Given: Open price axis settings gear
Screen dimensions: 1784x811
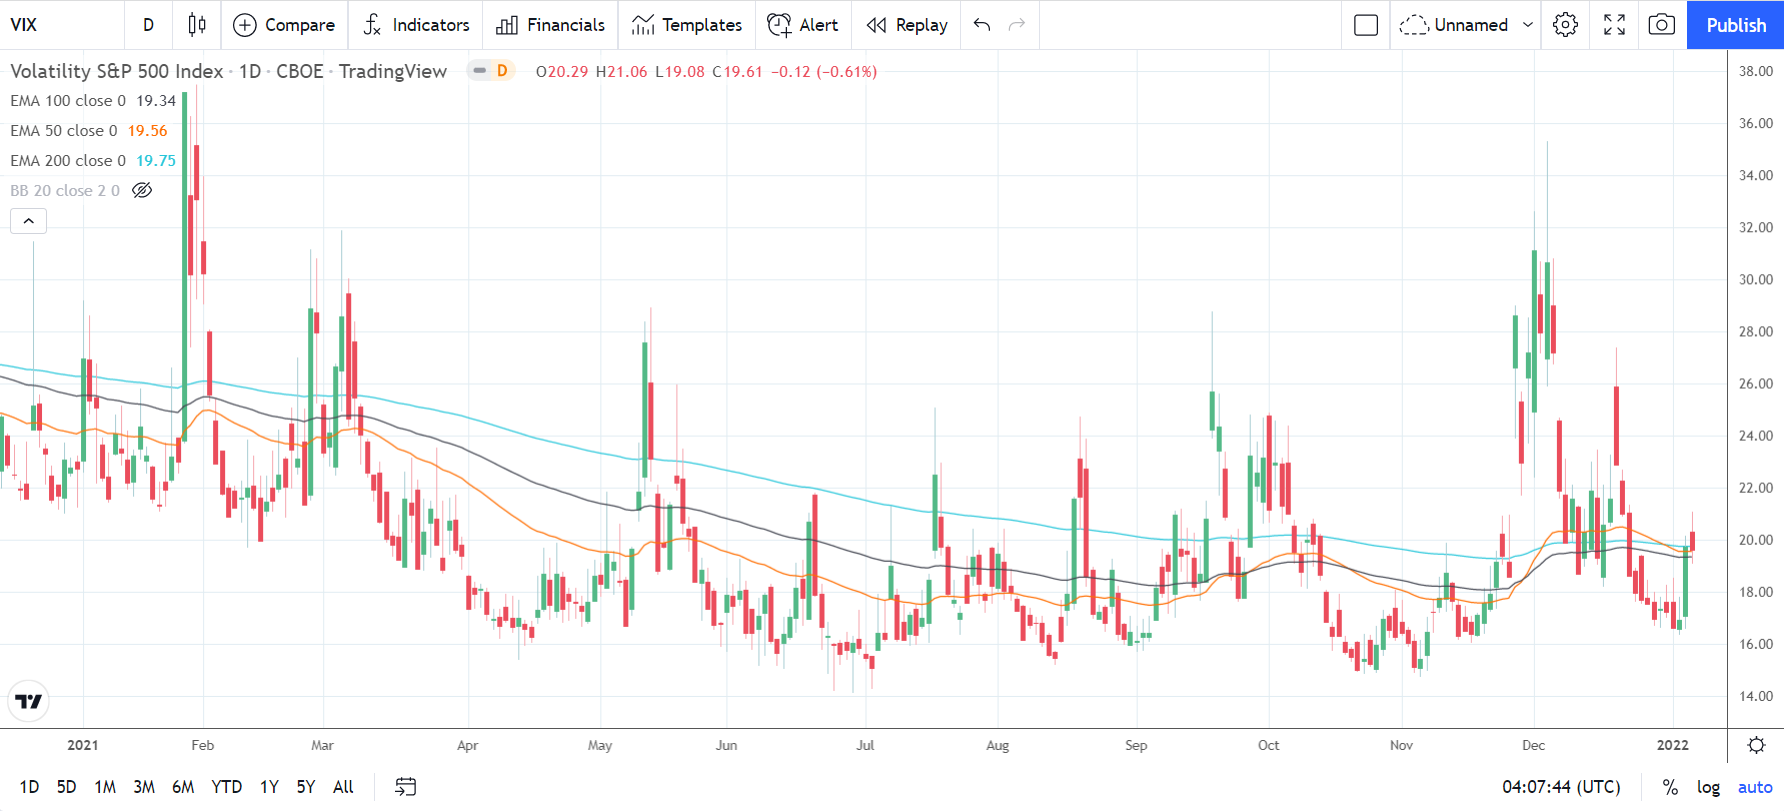Looking at the screenshot, I should (x=1756, y=745).
